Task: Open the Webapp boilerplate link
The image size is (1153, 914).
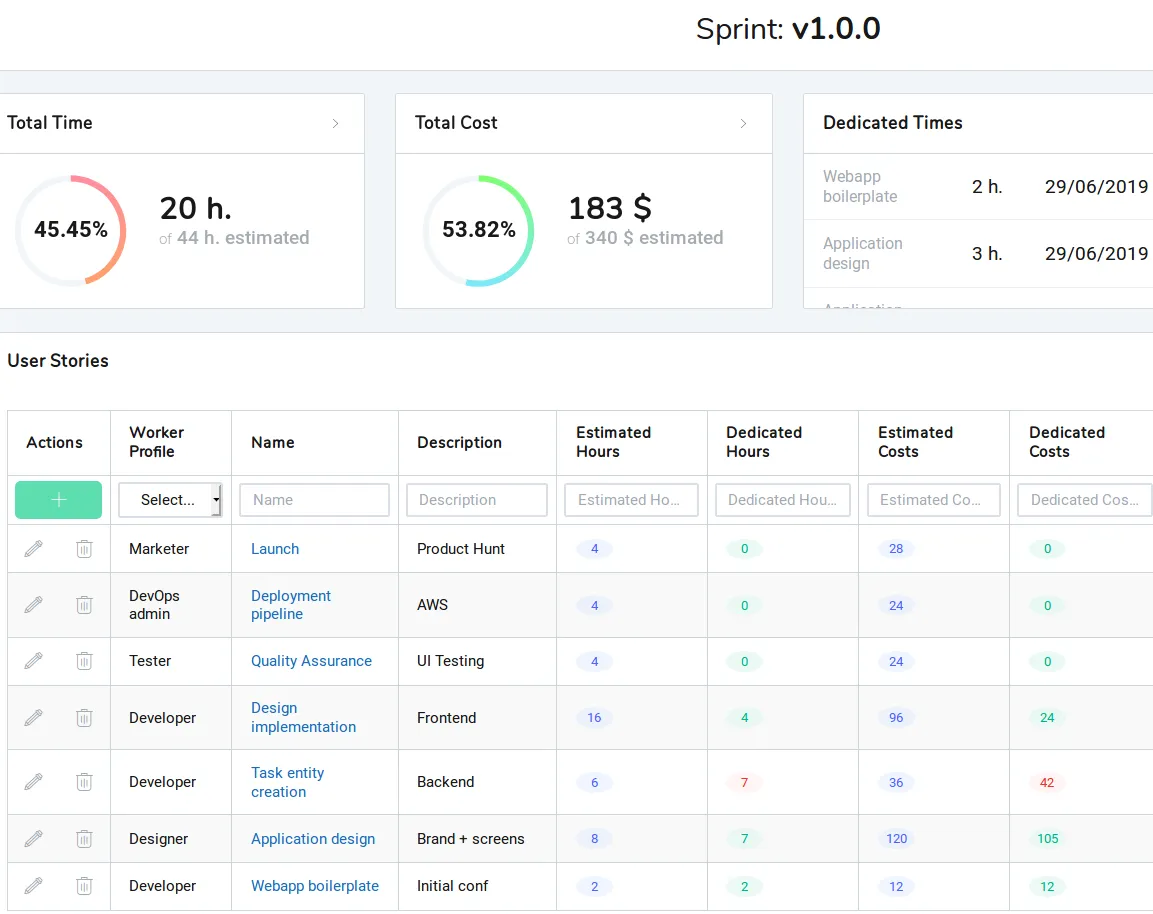Action: (314, 886)
